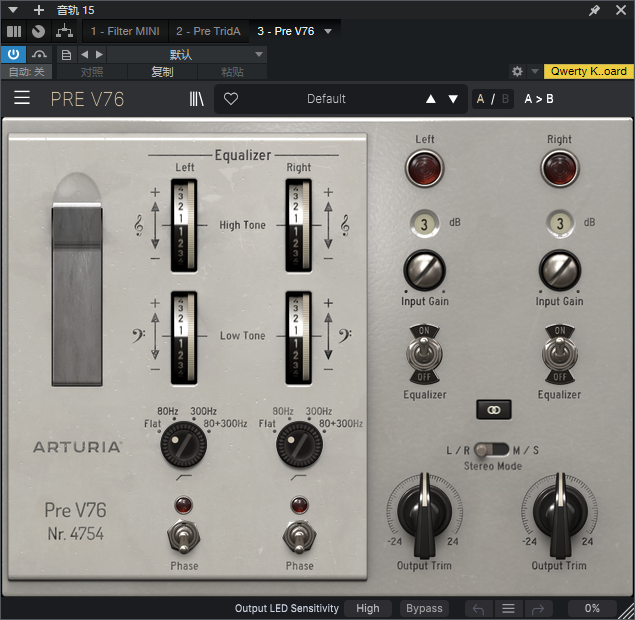The image size is (635, 620).
Task: Open the preset library browser icon
Action: pos(196,99)
